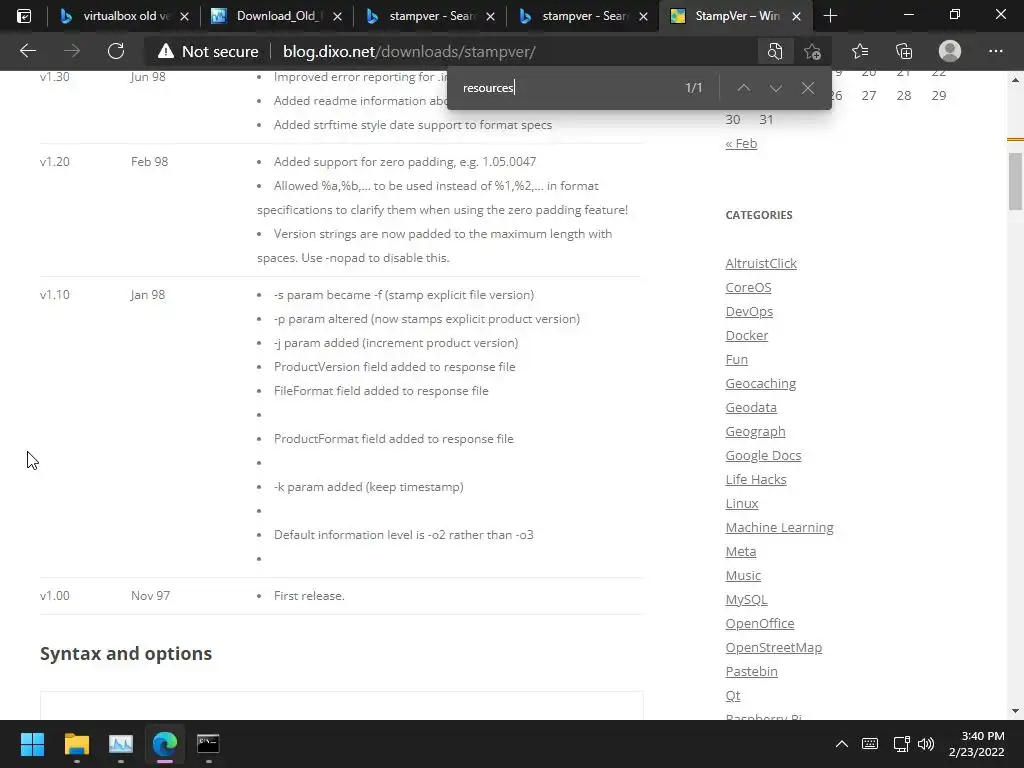Open the Geocaching category link
The height and width of the screenshot is (768, 1024).
(x=761, y=383)
